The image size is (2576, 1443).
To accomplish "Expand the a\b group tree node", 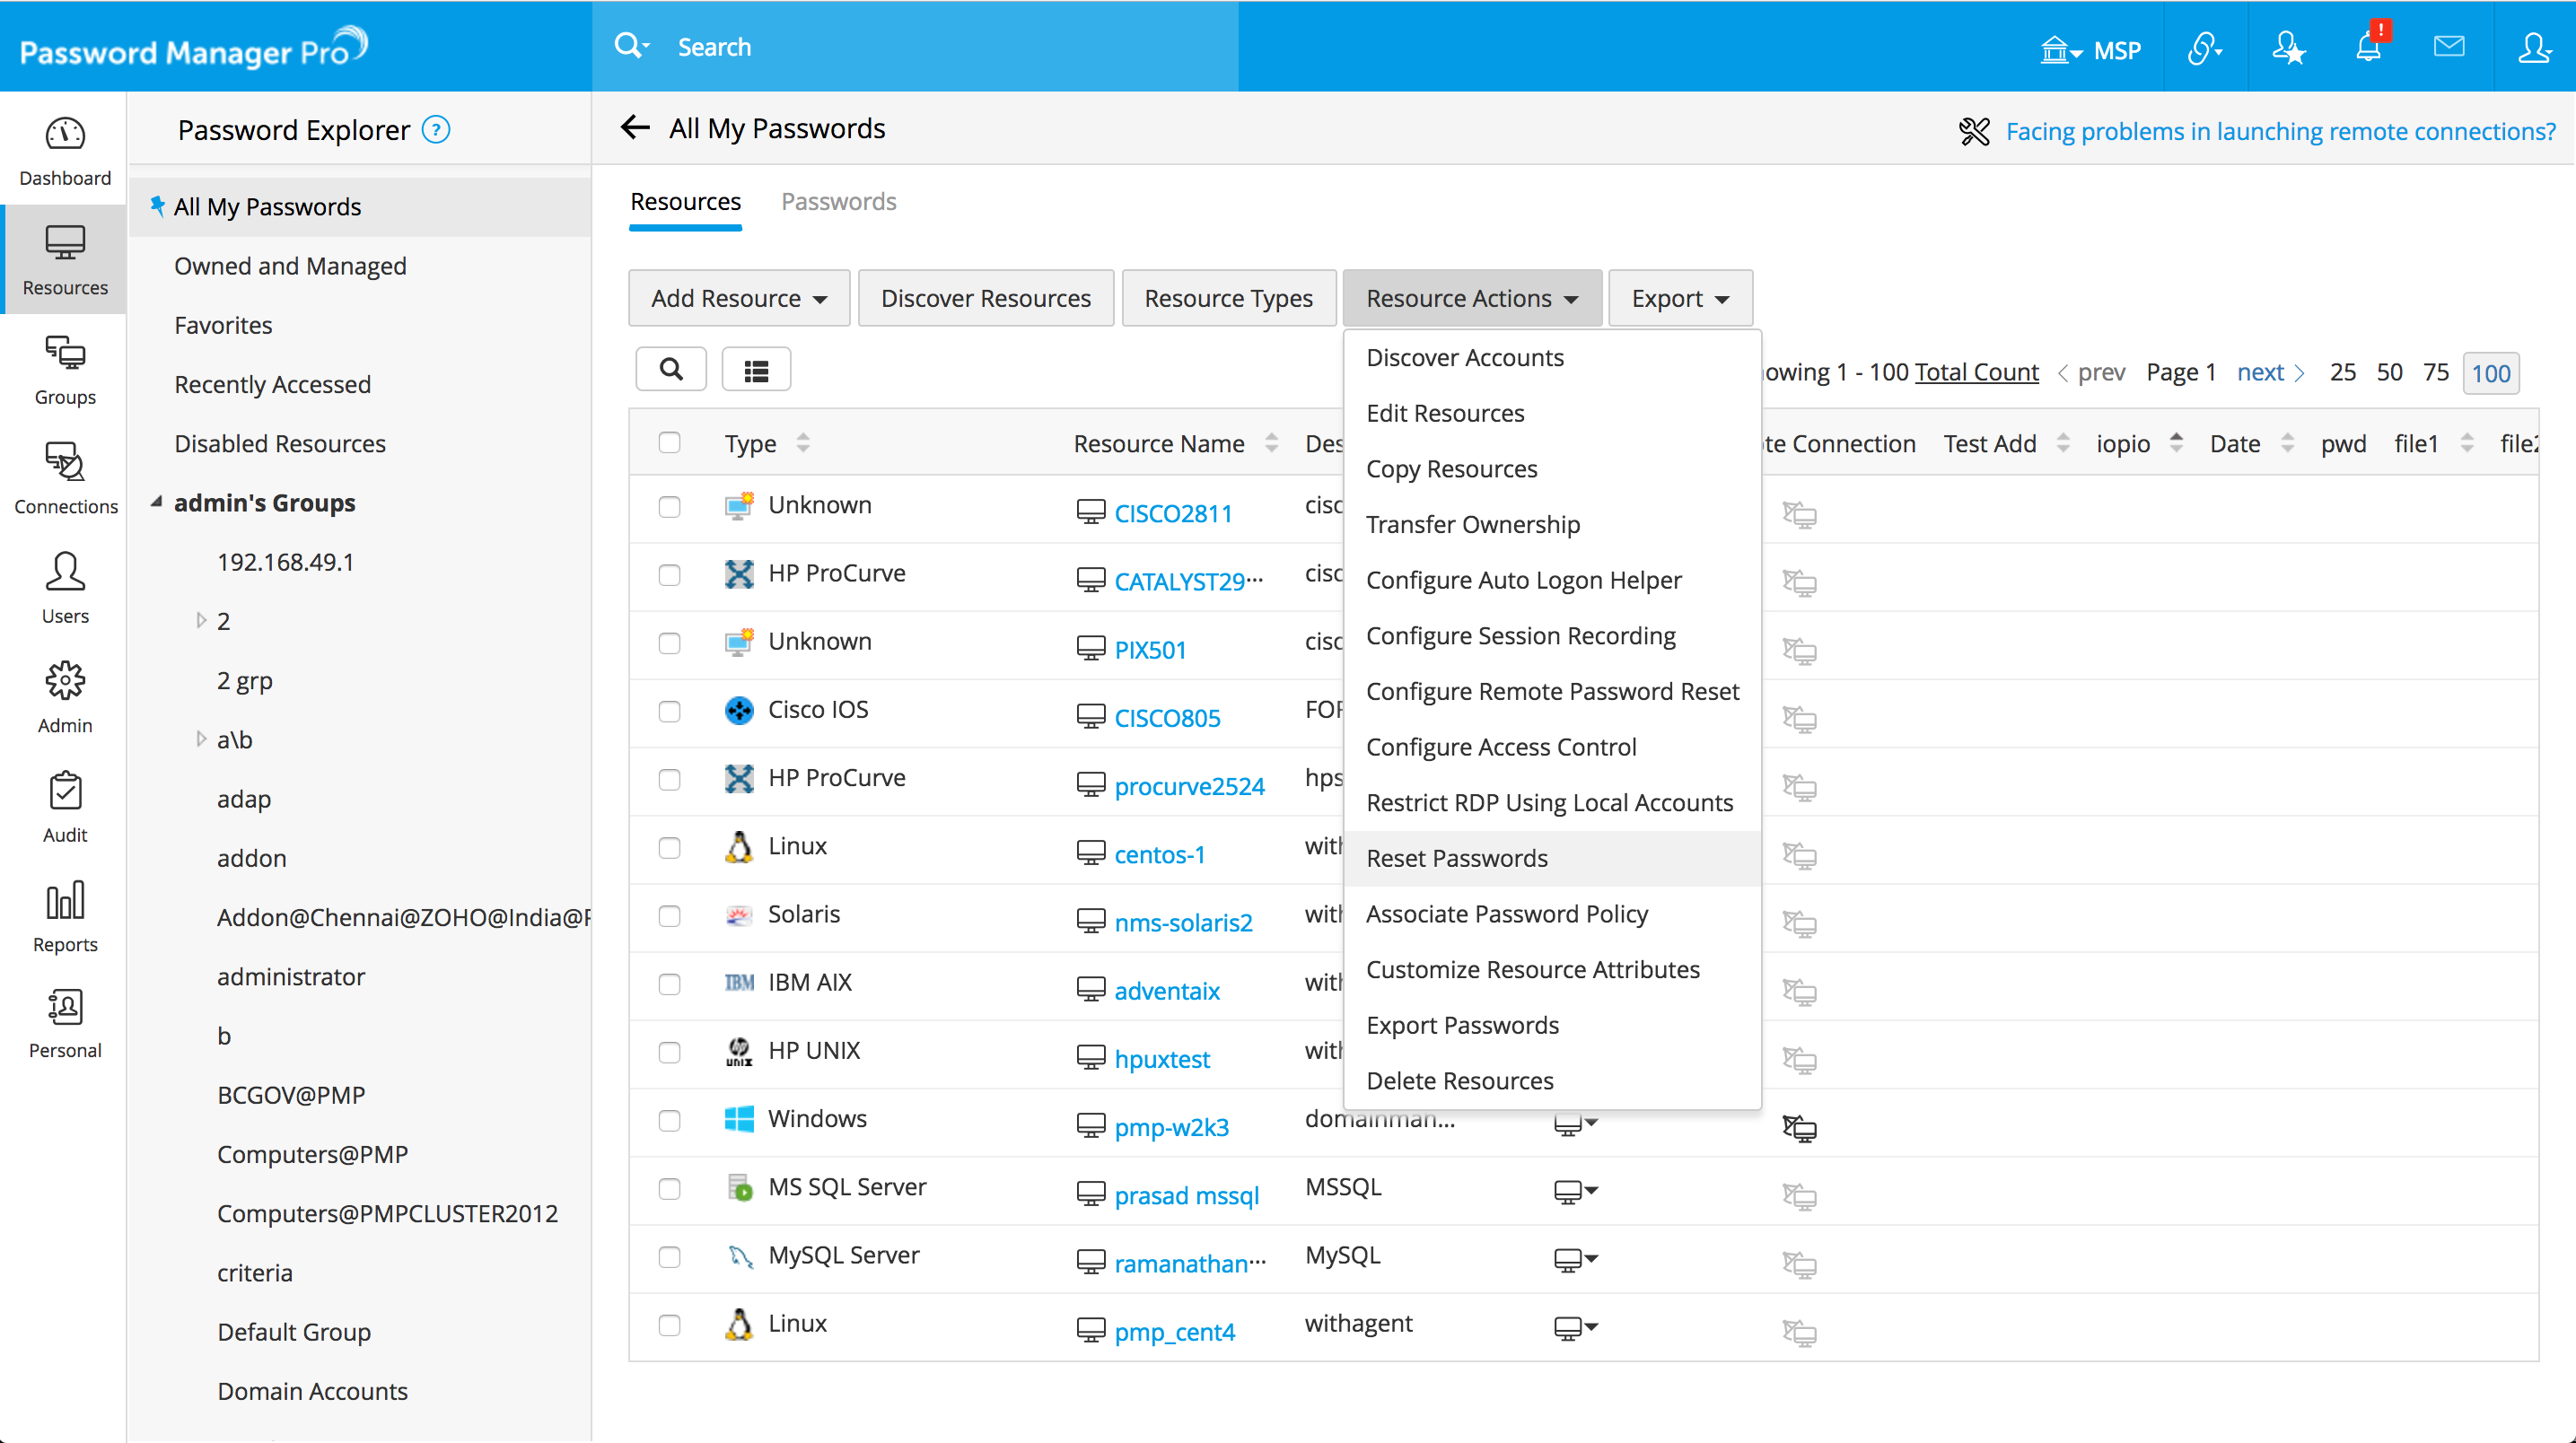I will 201,739.
